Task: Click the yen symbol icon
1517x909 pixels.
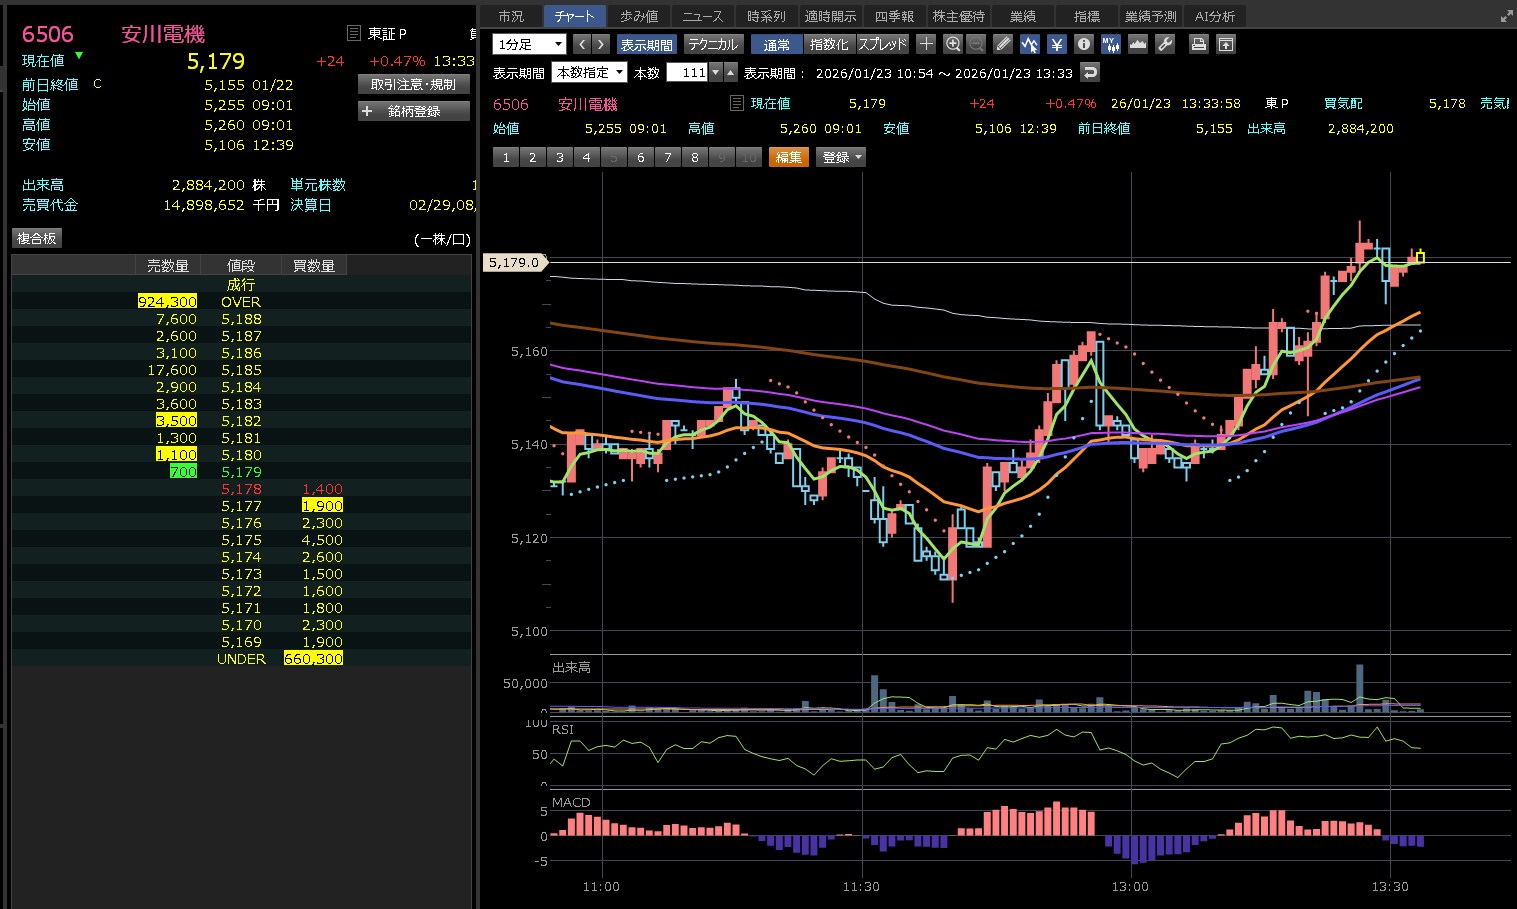Action: pyautogui.click(x=1056, y=44)
